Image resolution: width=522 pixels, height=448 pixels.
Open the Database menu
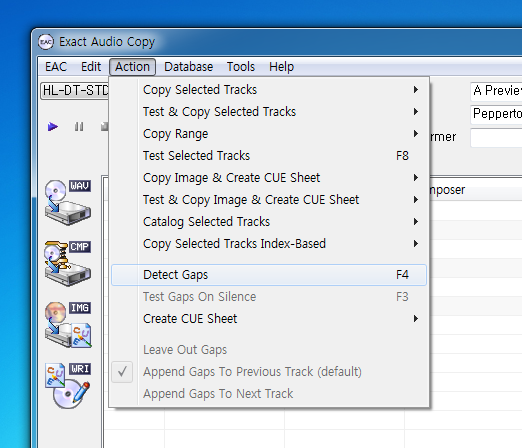tap(188, 67)
